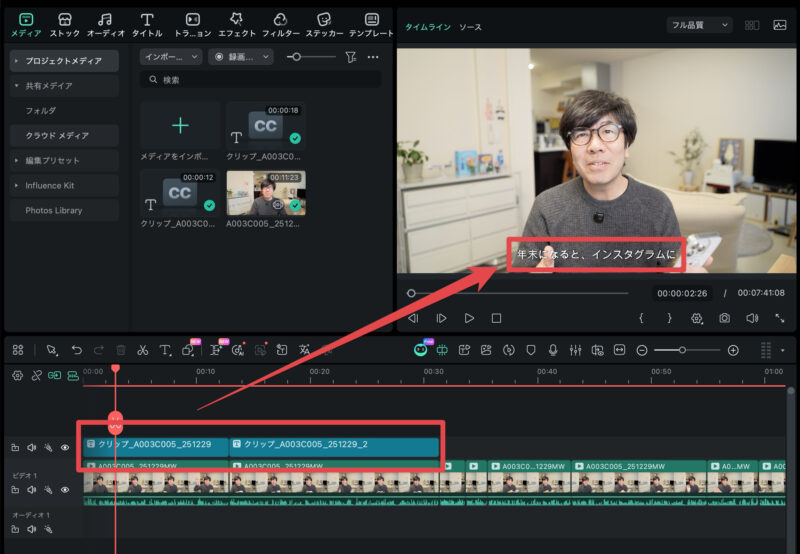Mute the オーディオ 1 track

pos(32,528)
